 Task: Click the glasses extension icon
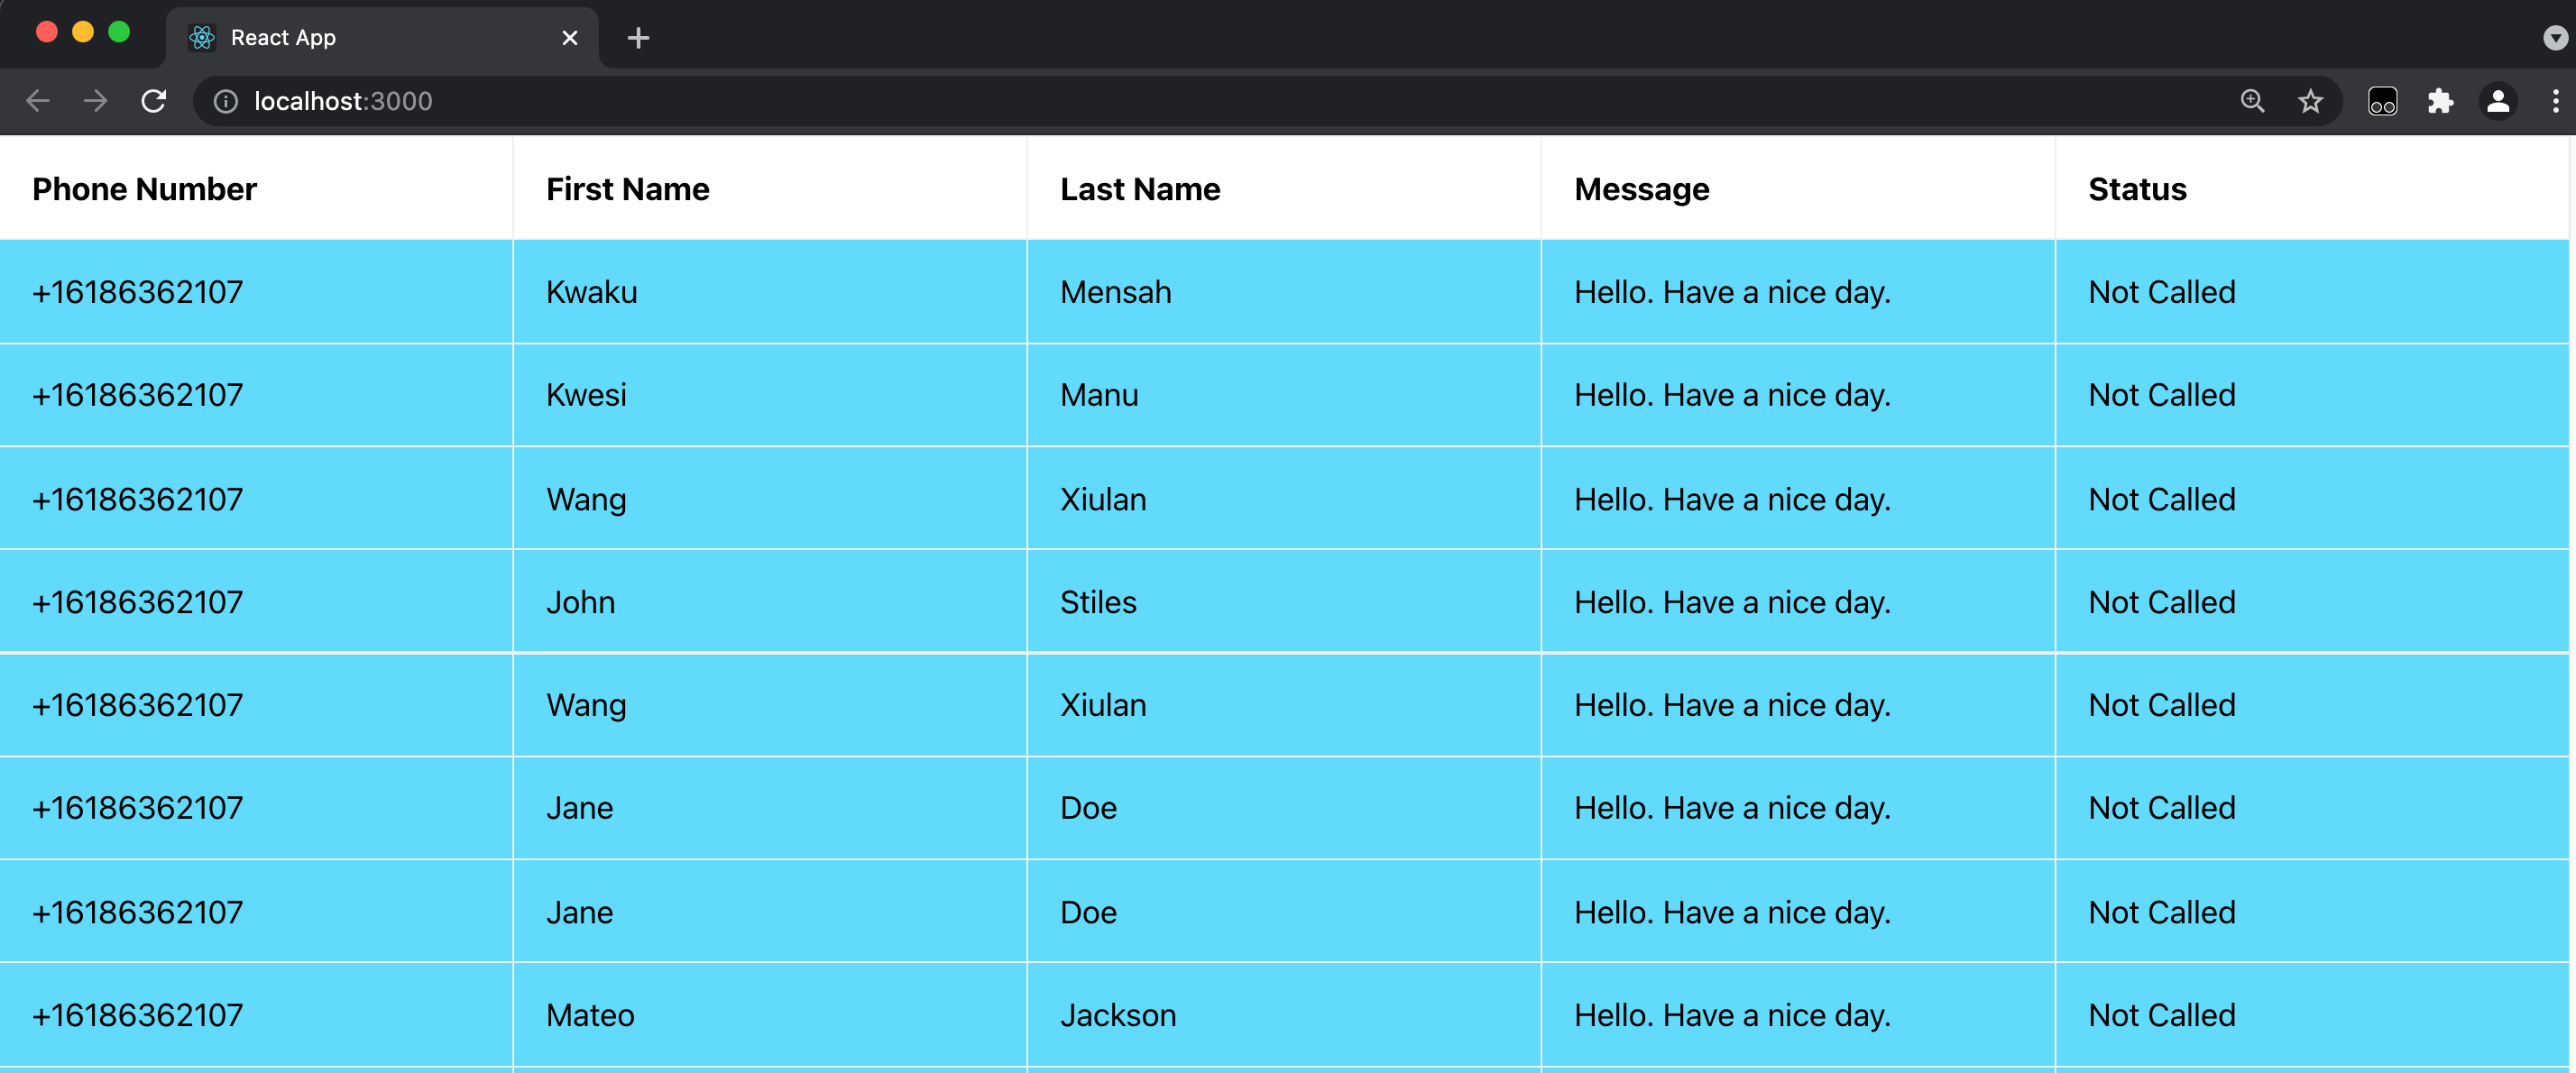point(2382,101)
